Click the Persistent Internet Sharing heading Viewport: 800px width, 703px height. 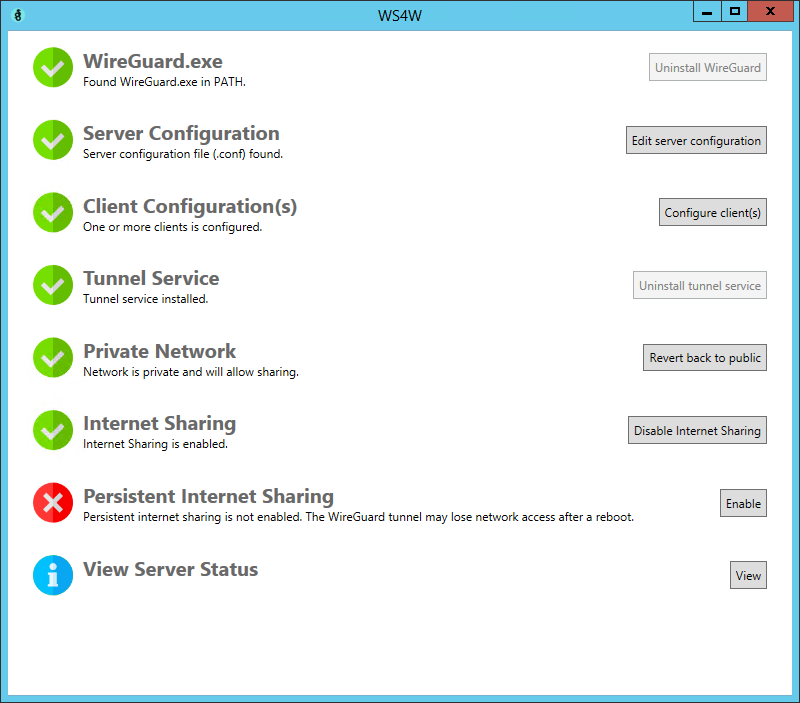tap(209, 496)
